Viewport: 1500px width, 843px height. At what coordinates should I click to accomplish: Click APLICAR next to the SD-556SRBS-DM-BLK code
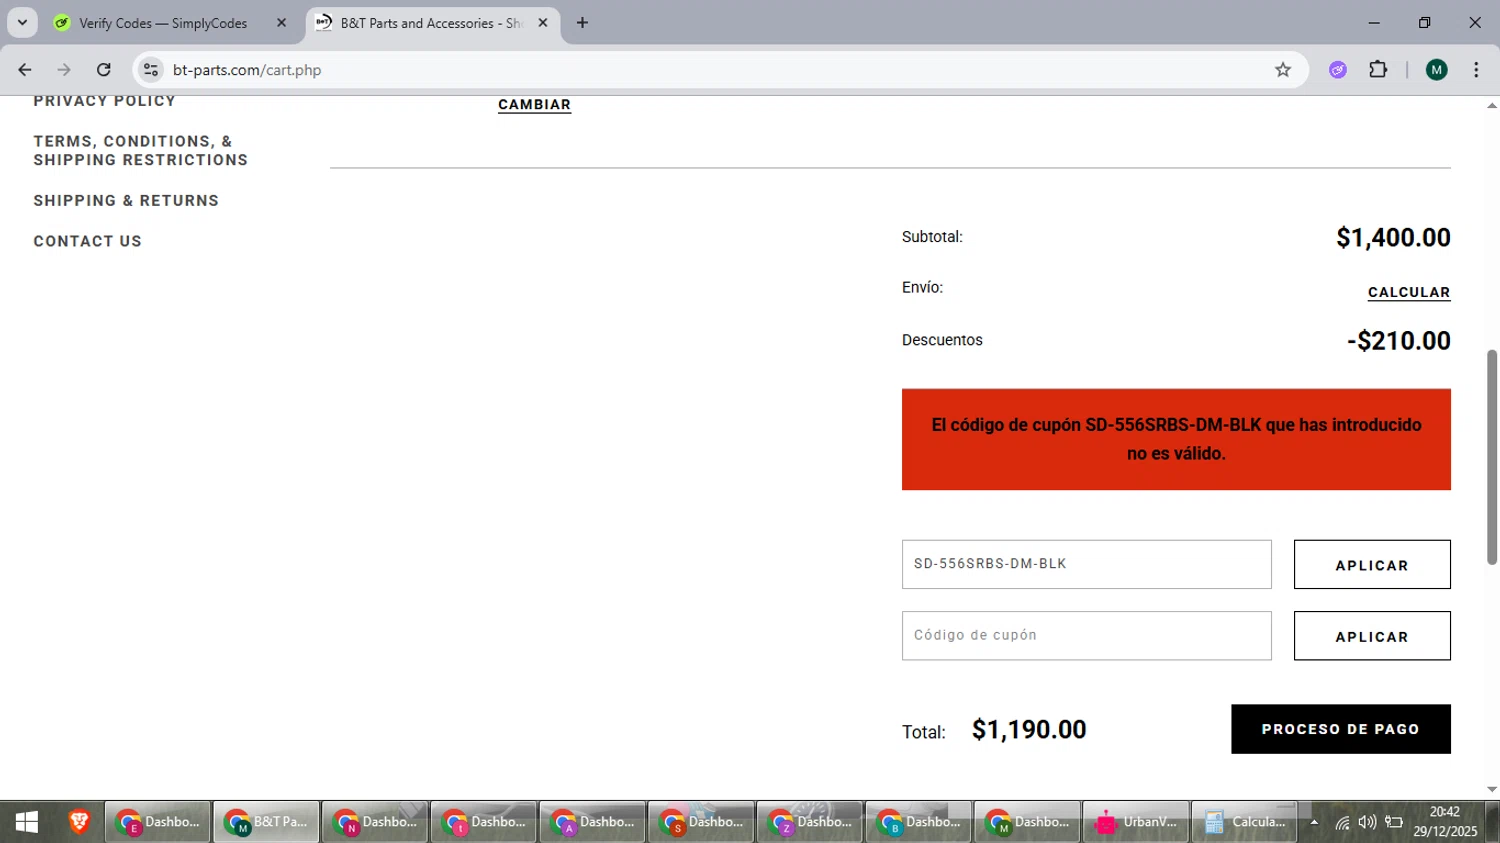[1372, 565]
